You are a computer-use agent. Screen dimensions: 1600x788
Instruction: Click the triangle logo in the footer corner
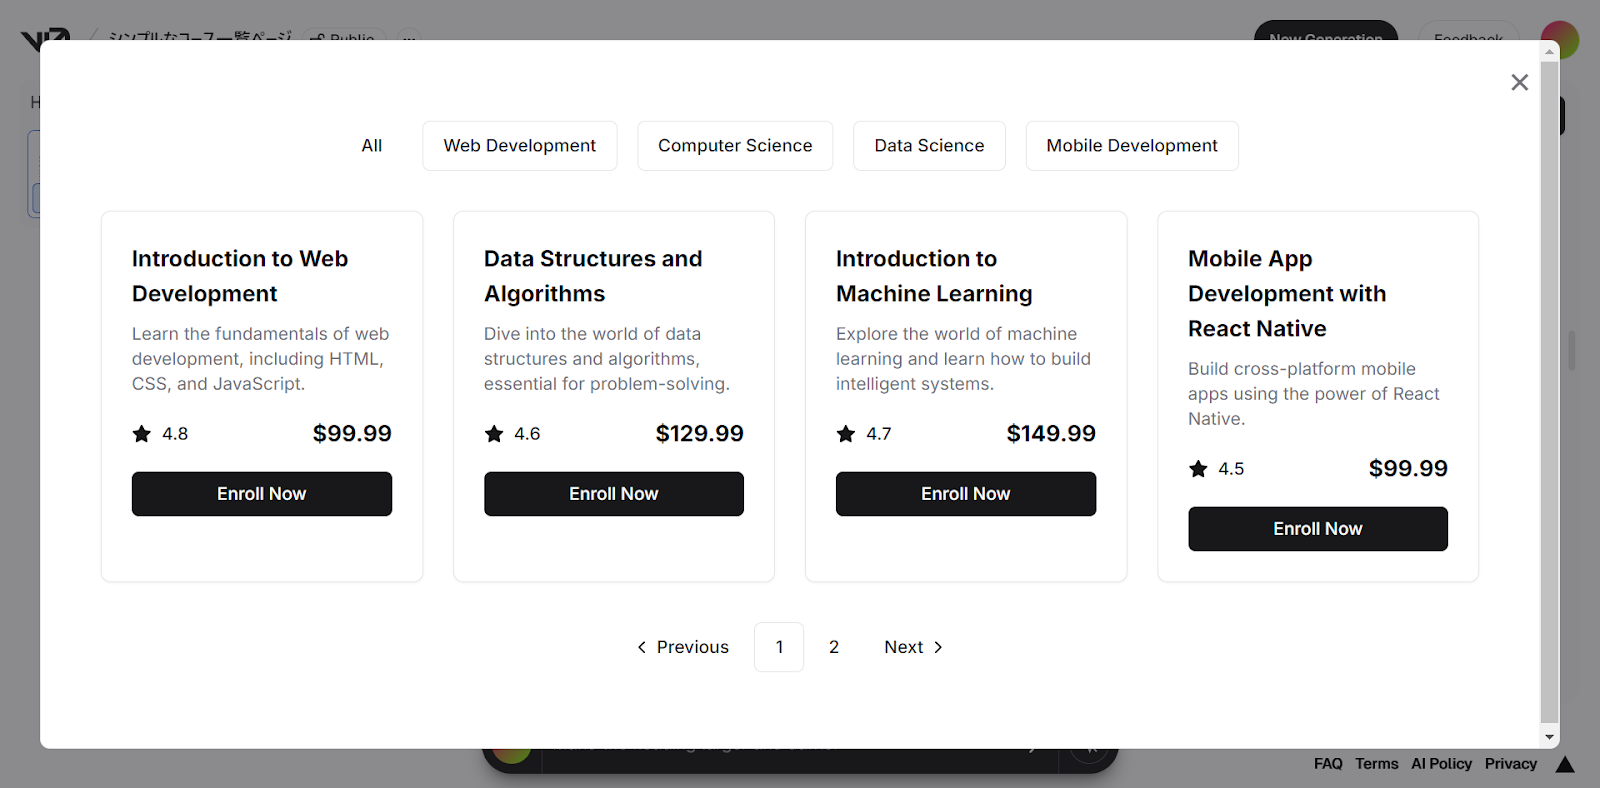1565,765
